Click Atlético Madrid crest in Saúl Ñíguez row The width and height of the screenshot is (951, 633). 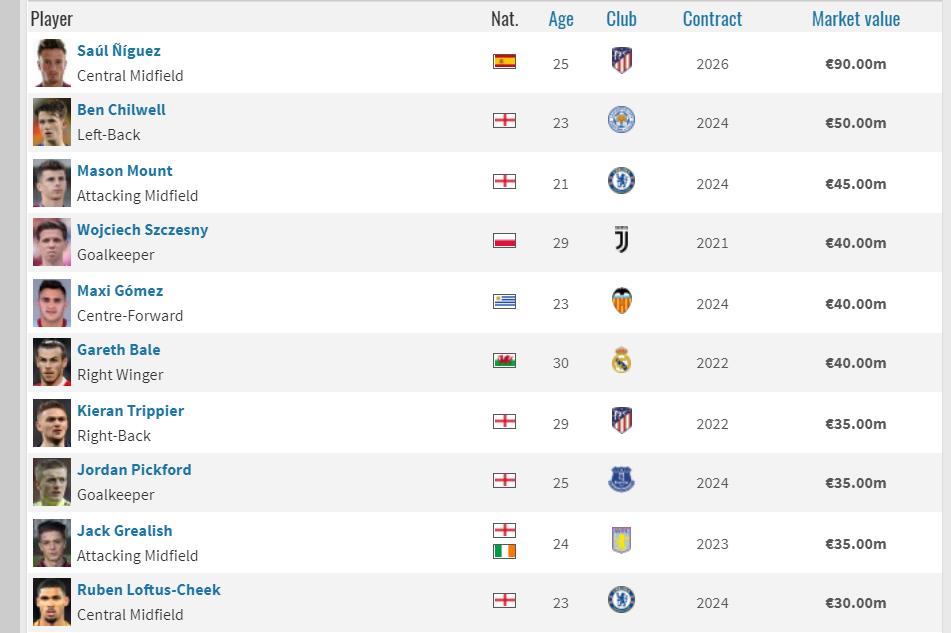click(x=621, y=61)
